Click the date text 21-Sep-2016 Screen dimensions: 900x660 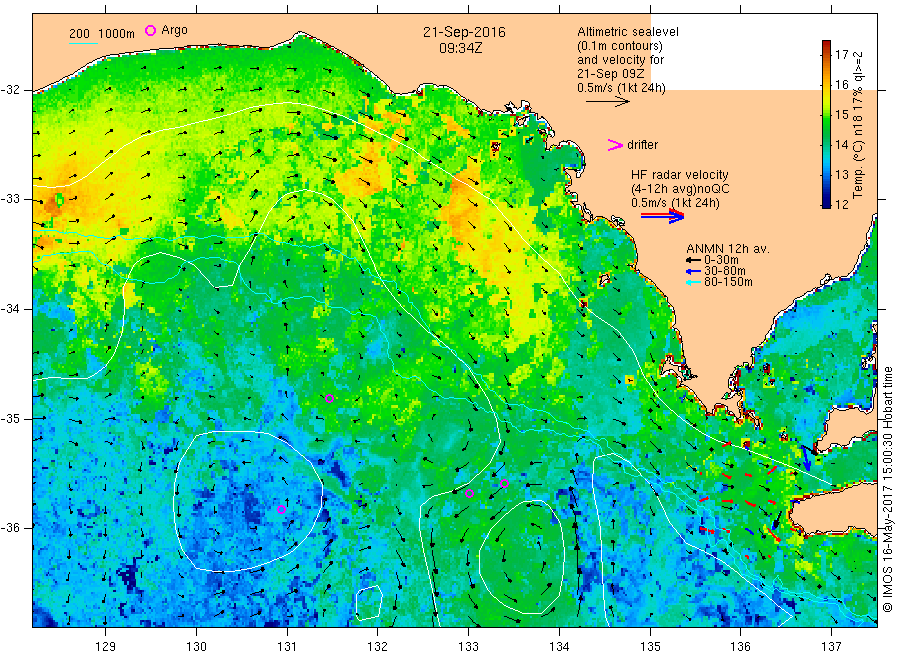[464, 32]
